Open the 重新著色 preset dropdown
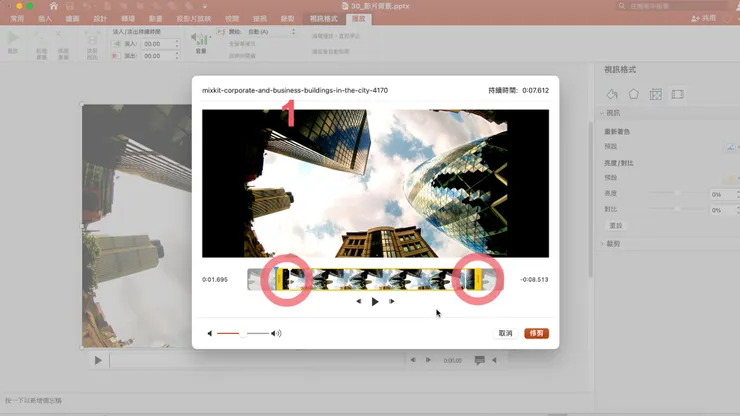 [732, 147]
